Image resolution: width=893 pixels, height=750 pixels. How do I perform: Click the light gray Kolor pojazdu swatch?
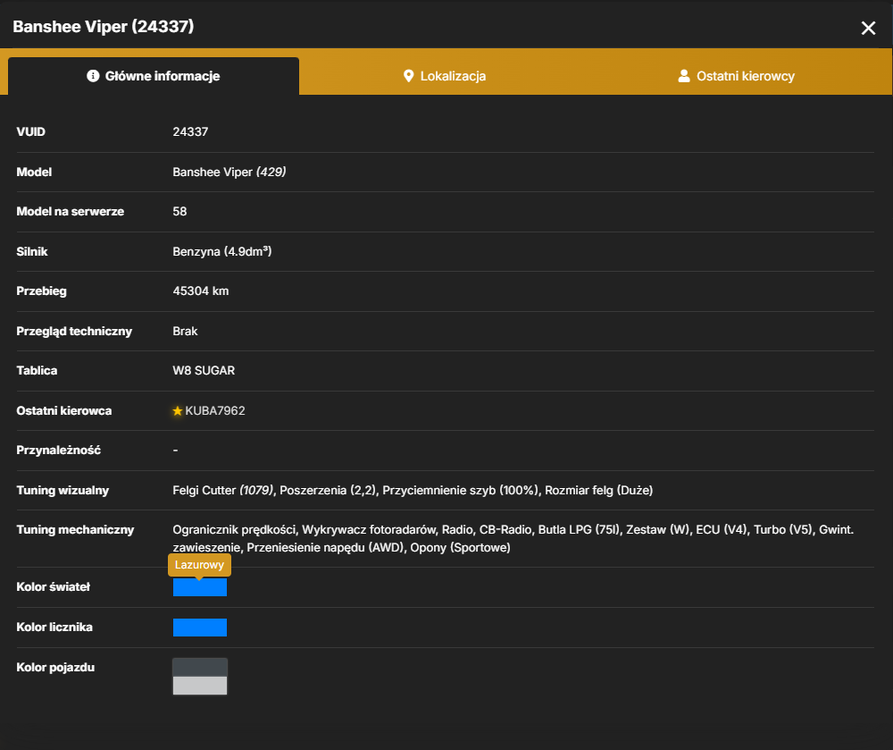click(x=200, y=686)
